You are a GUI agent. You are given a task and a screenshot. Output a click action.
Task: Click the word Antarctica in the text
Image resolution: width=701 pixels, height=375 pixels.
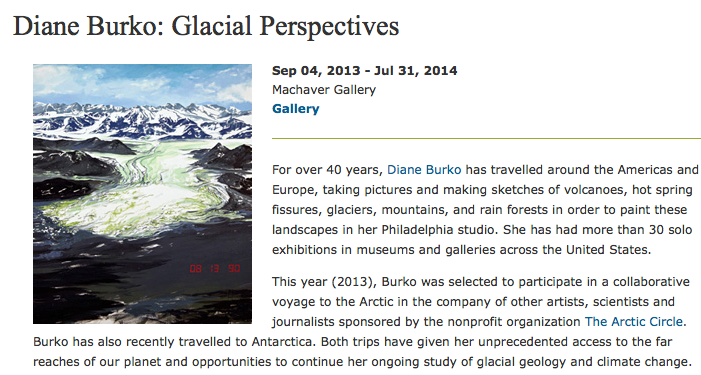pyautogui.click(x=282, y=342)
